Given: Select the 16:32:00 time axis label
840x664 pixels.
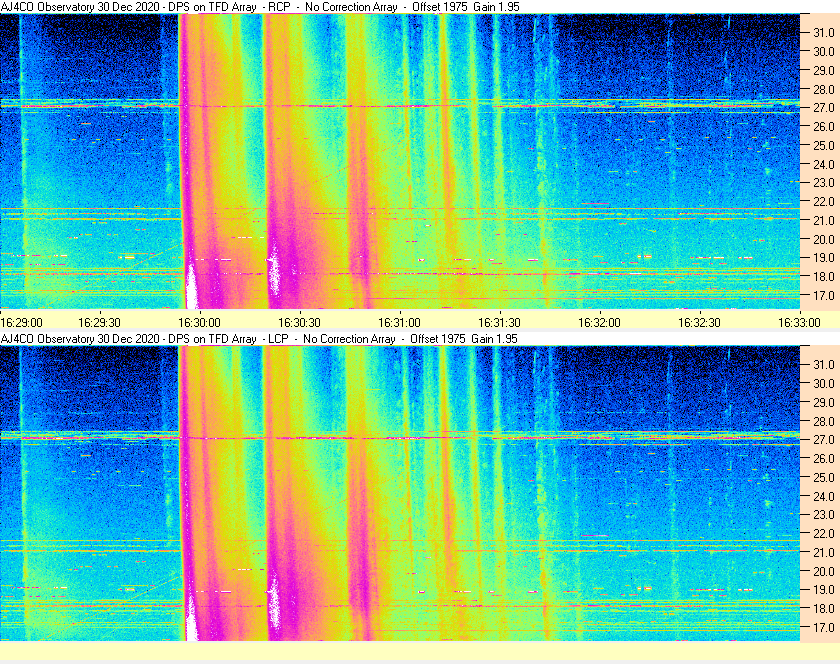Looking at the screenshot, I should [x=599, y=323].
